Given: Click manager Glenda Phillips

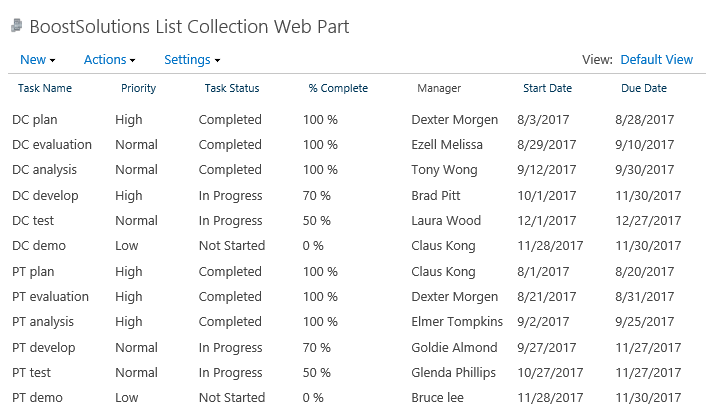Looking at the screenshot, I should click(x=454, y=372).
